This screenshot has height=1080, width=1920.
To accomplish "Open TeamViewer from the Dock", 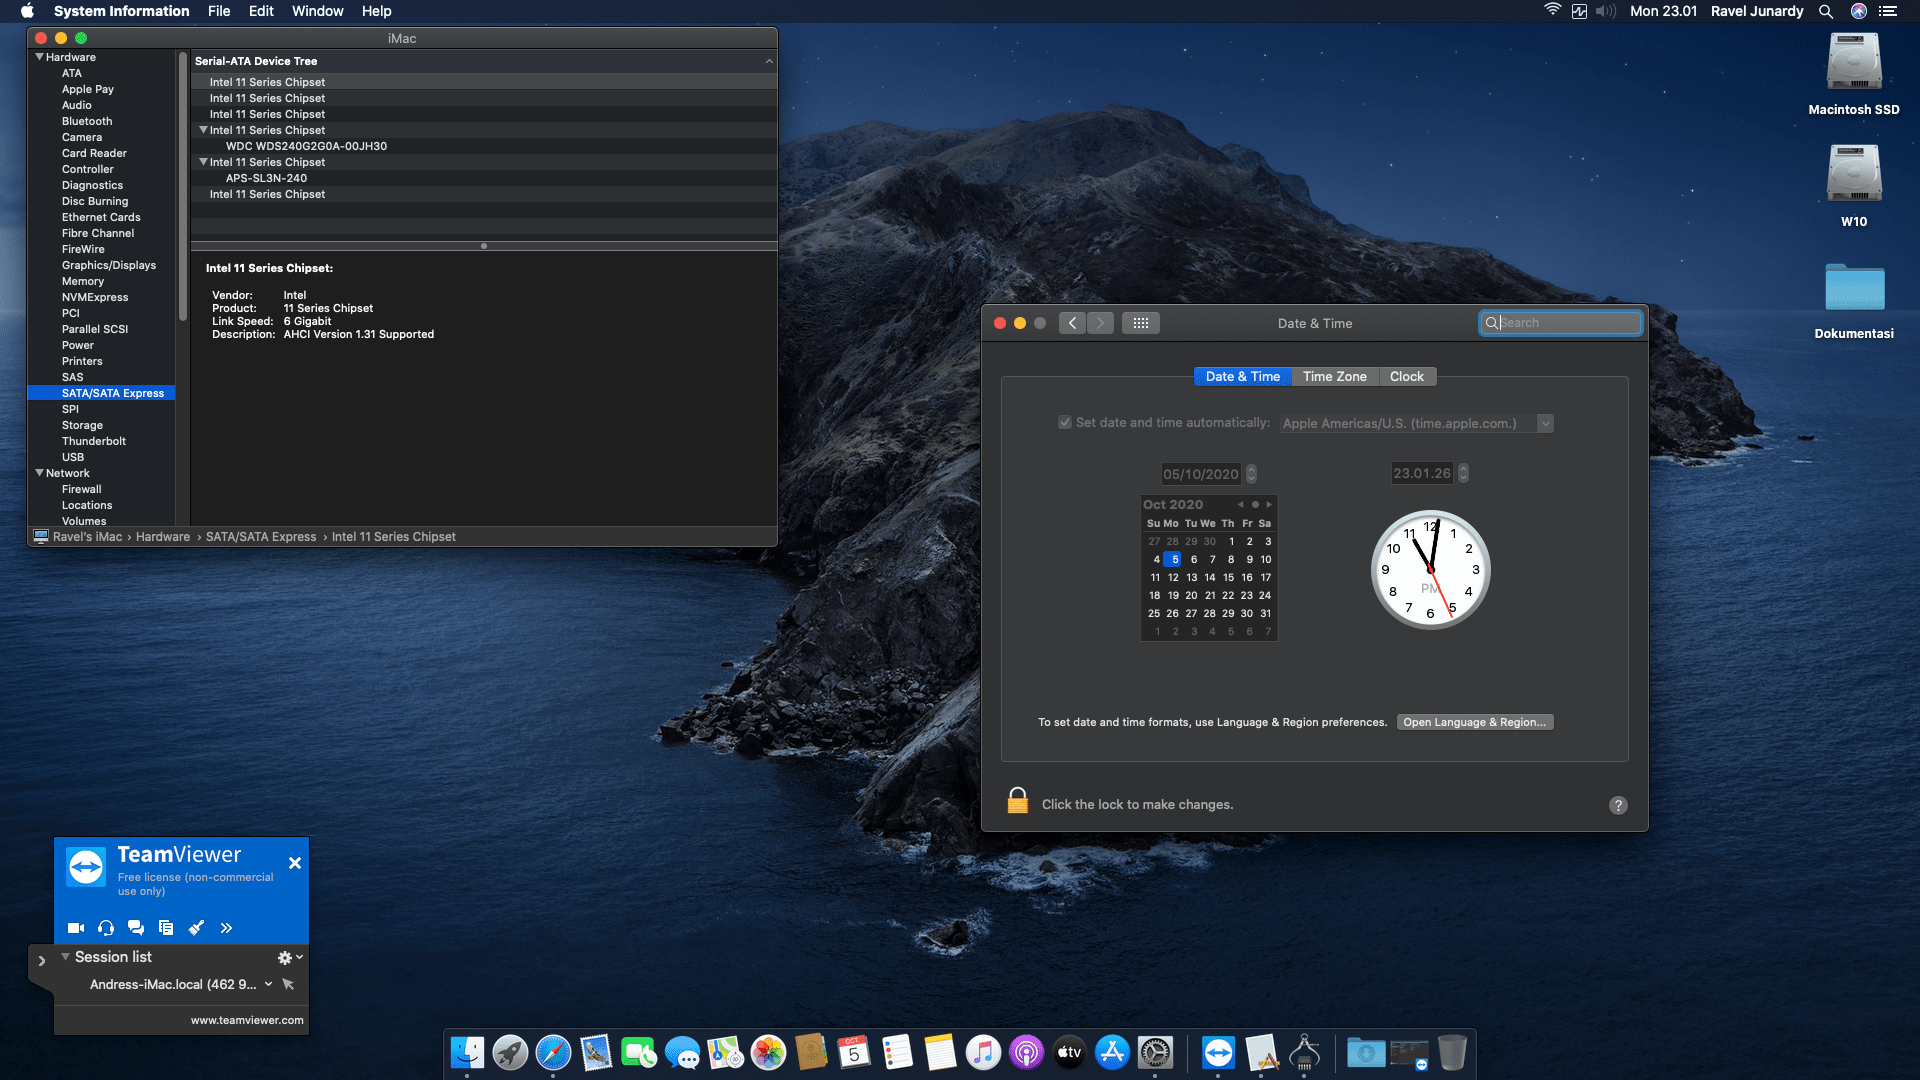I will [1218, 1052].
